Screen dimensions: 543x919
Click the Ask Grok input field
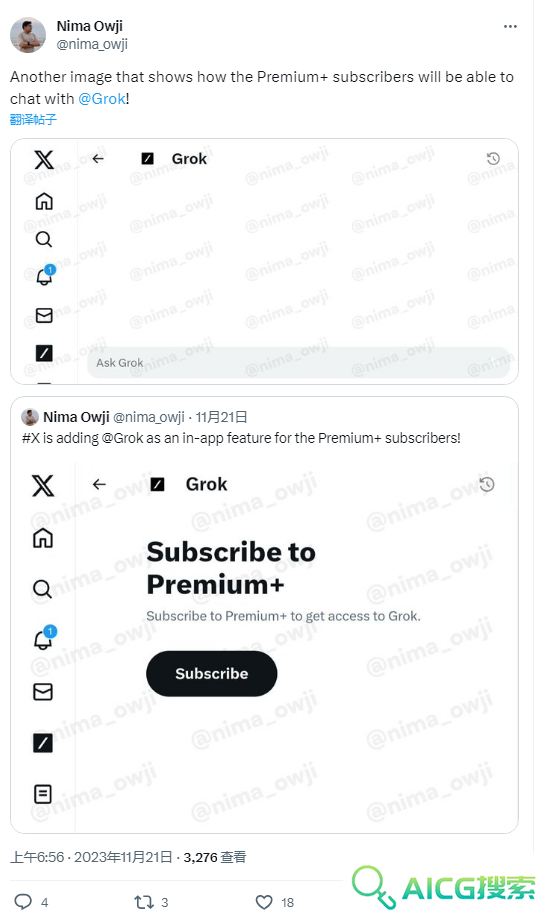pyautogui.click(x=299, y=362)
